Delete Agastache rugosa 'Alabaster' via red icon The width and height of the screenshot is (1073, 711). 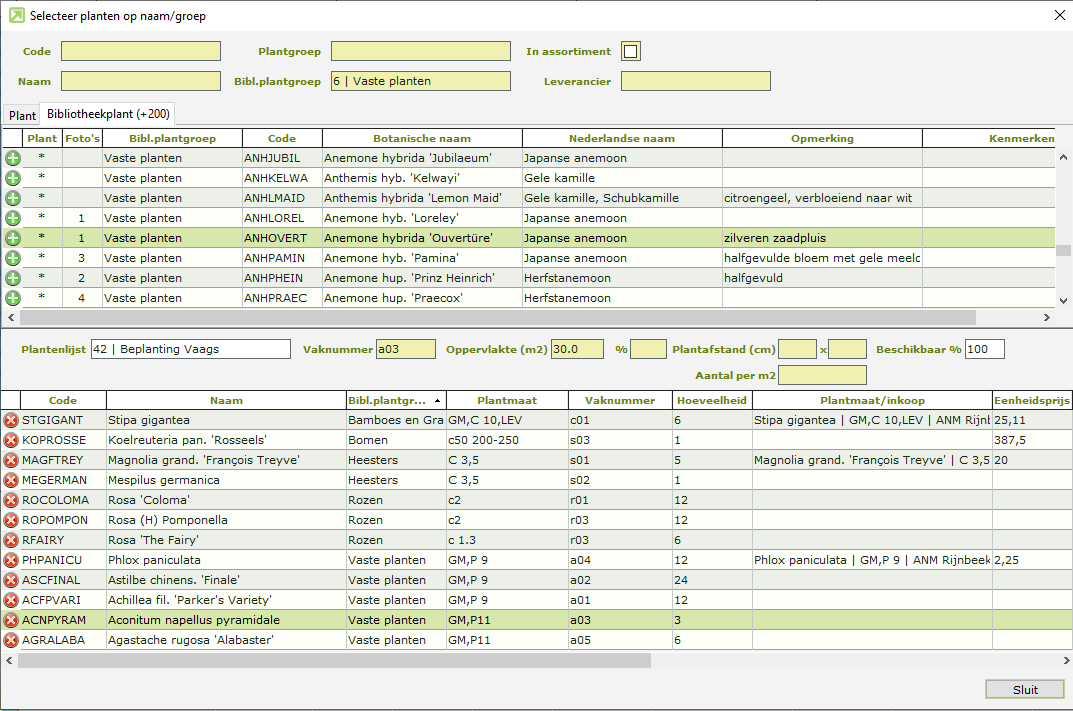point(11,640)
